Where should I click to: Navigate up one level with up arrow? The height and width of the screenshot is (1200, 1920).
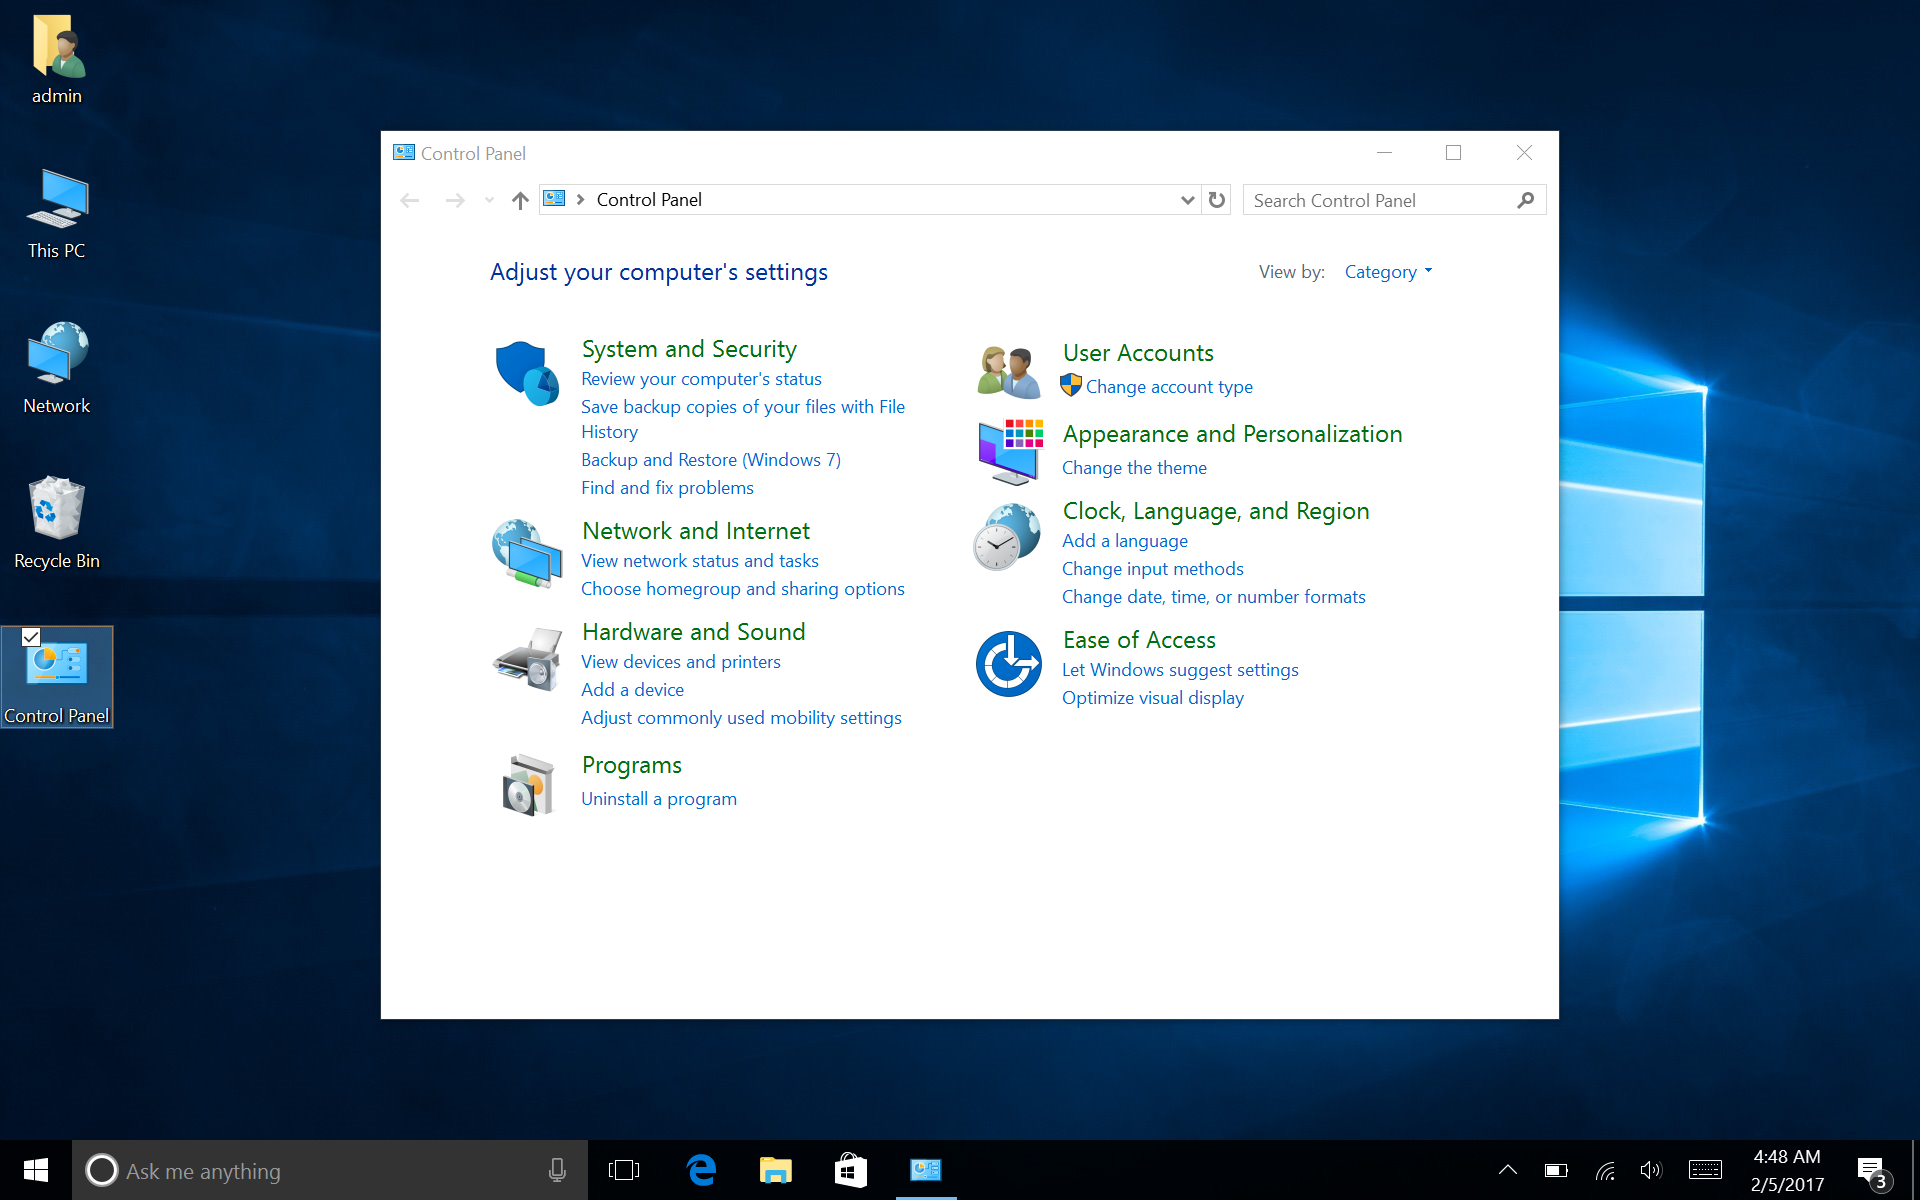[520, 200]
